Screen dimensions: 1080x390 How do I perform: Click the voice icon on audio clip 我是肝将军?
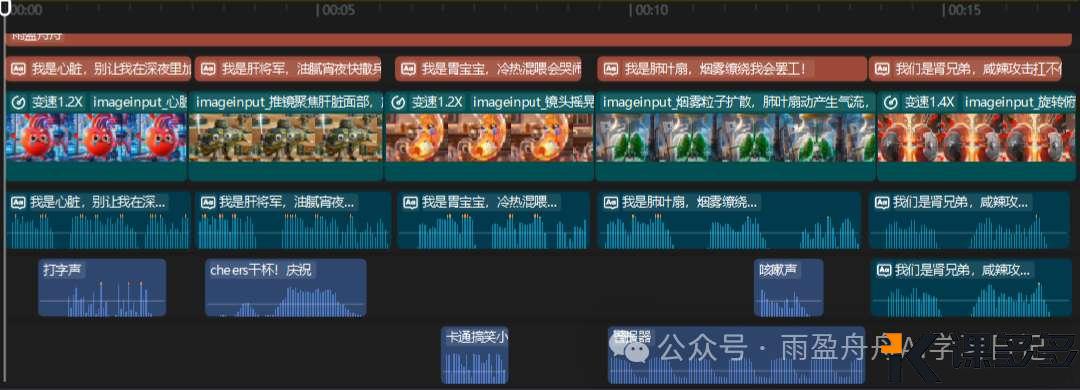point(207,203)
